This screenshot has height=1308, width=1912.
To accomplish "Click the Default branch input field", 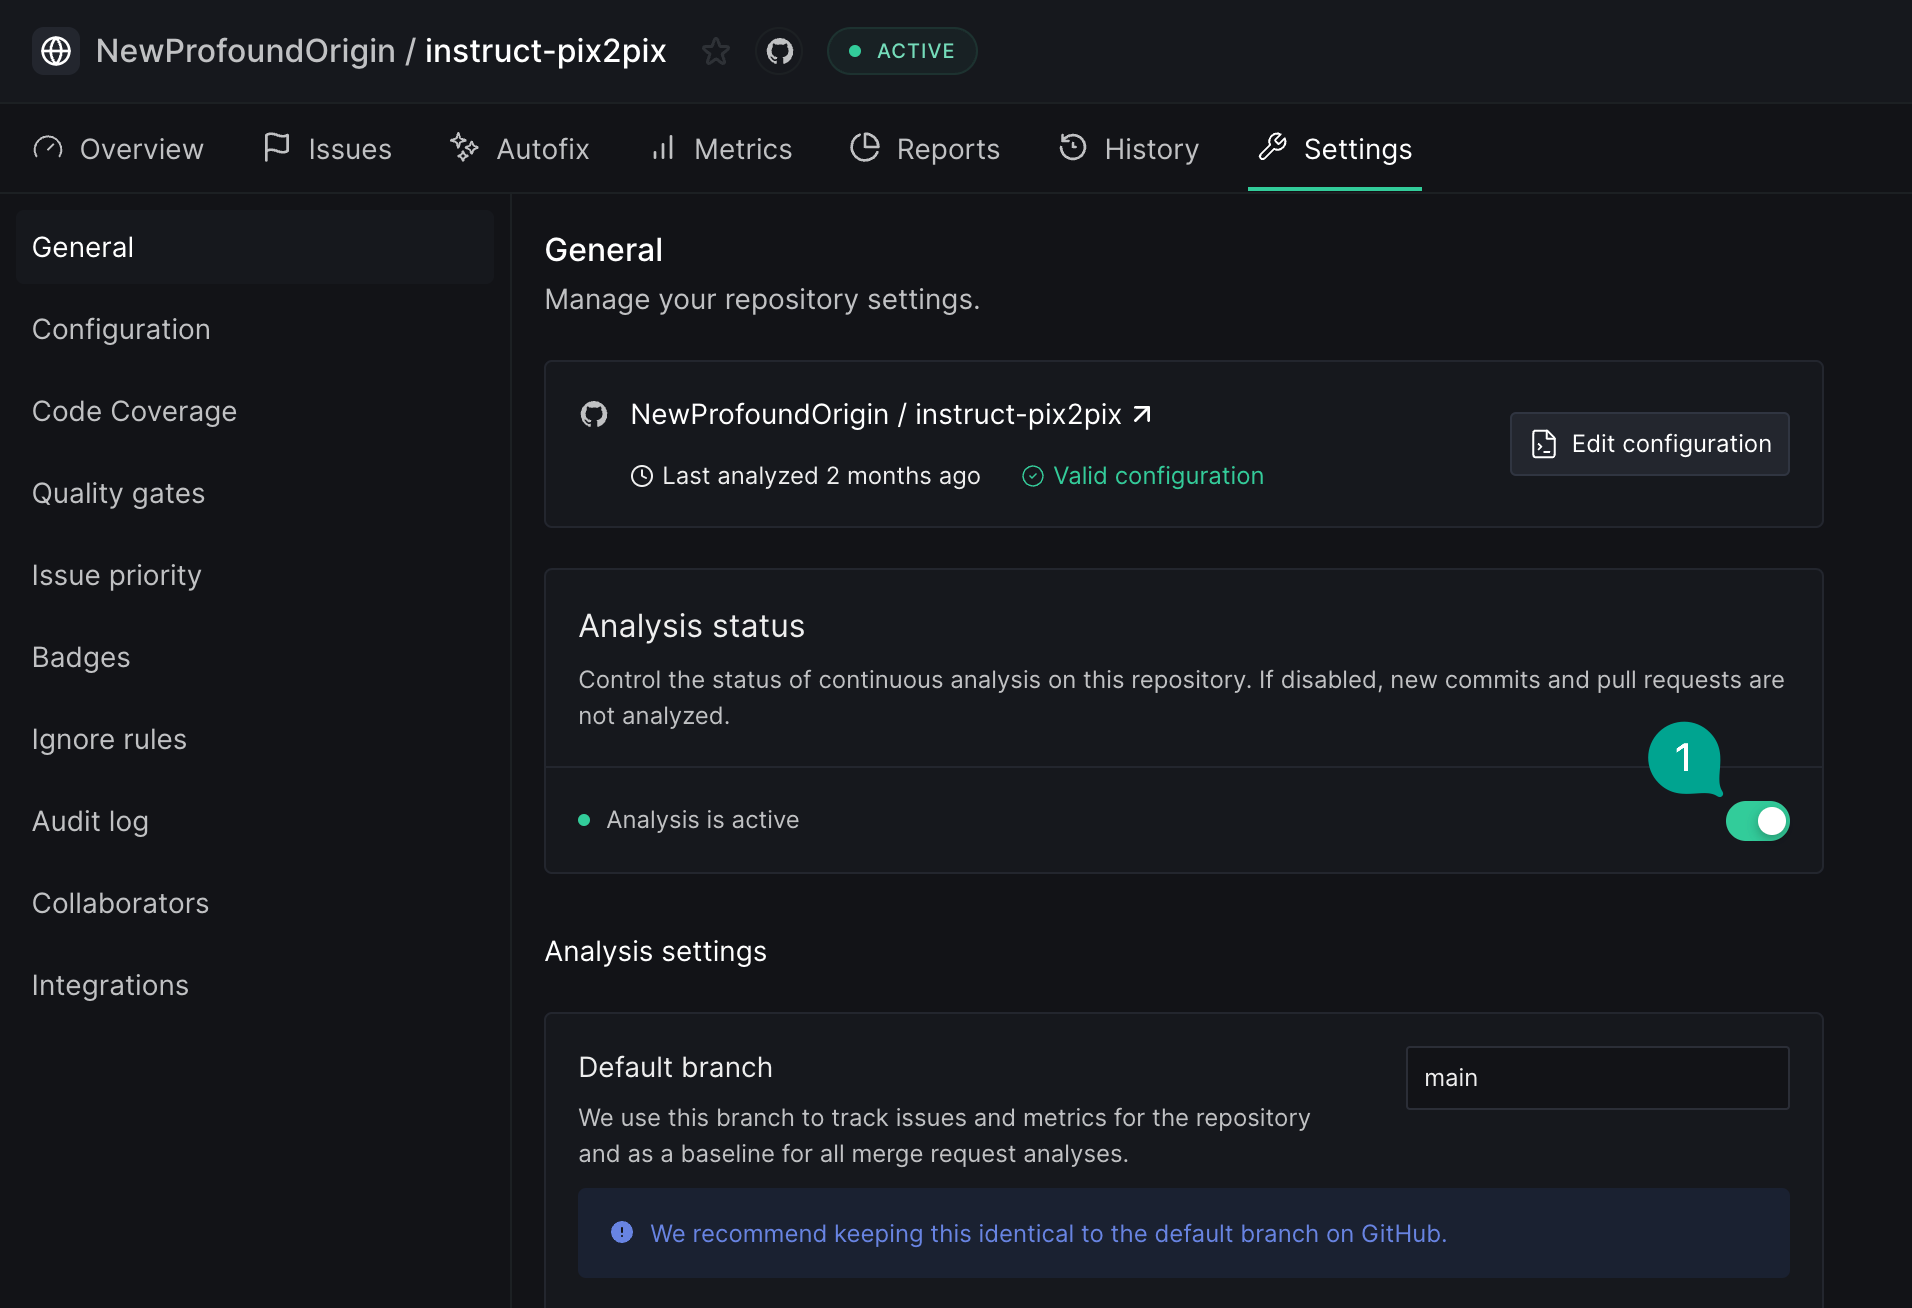I will (x=1597, y=1078).
